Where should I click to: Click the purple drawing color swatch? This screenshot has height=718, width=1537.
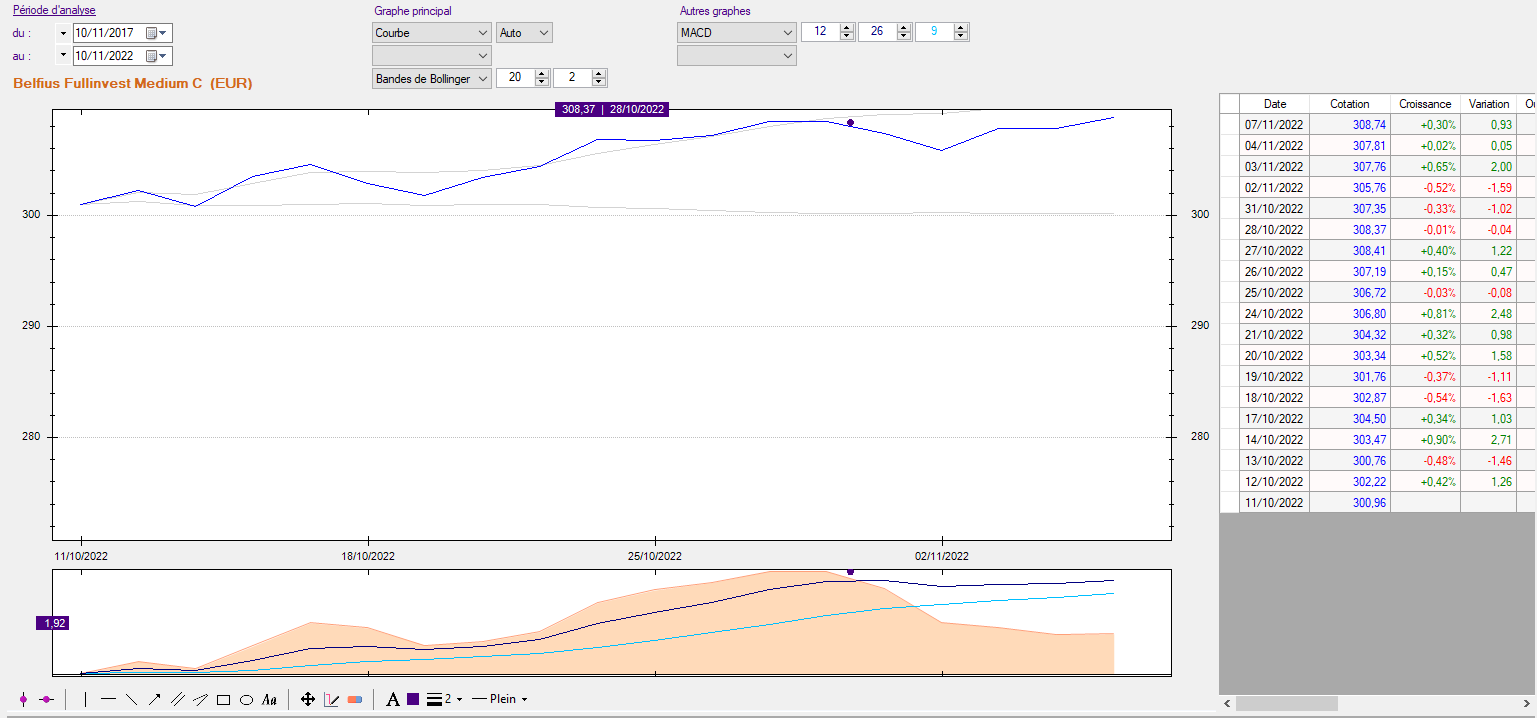pyautogui.click(x=413, y=699)
